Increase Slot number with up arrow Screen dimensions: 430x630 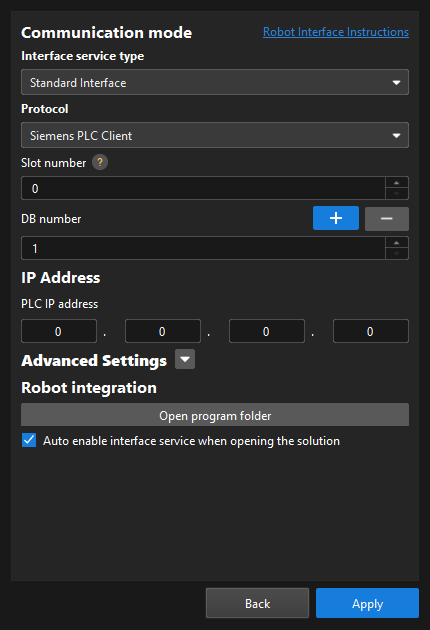click(x=397, y=183)
